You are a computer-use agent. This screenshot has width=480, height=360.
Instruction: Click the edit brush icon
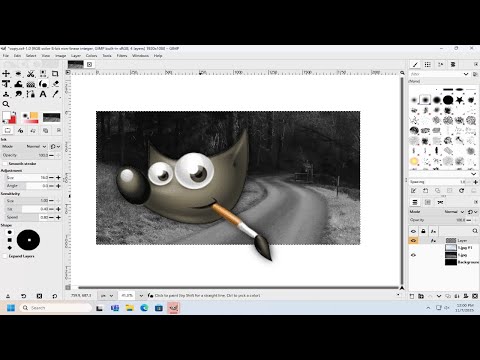[414, 191]
